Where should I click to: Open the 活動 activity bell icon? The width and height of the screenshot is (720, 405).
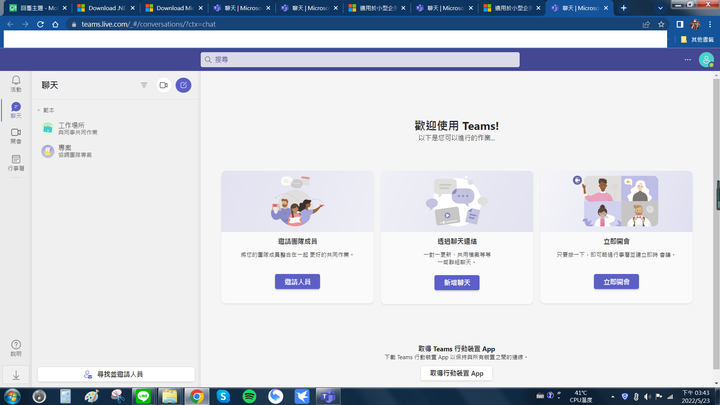click(x=16, y=84)
